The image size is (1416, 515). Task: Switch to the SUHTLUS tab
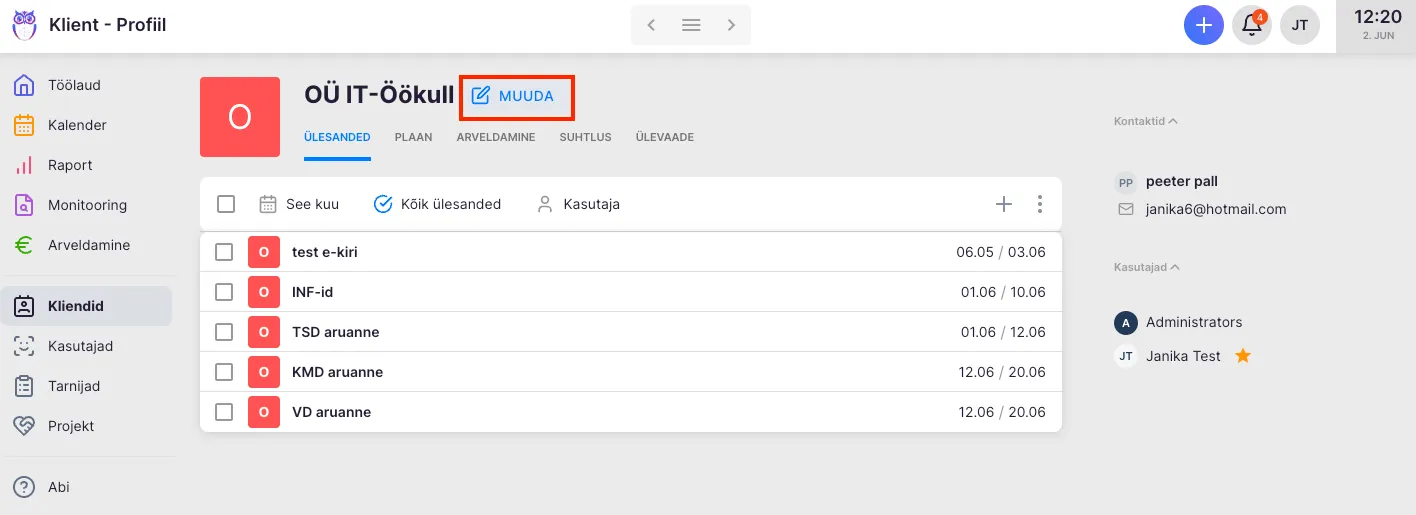(585, 137)
